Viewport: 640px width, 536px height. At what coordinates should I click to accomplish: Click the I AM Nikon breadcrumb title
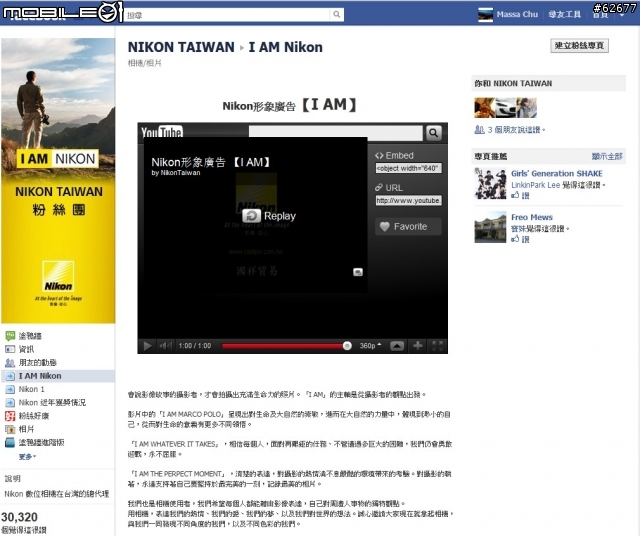coord(285,47)
